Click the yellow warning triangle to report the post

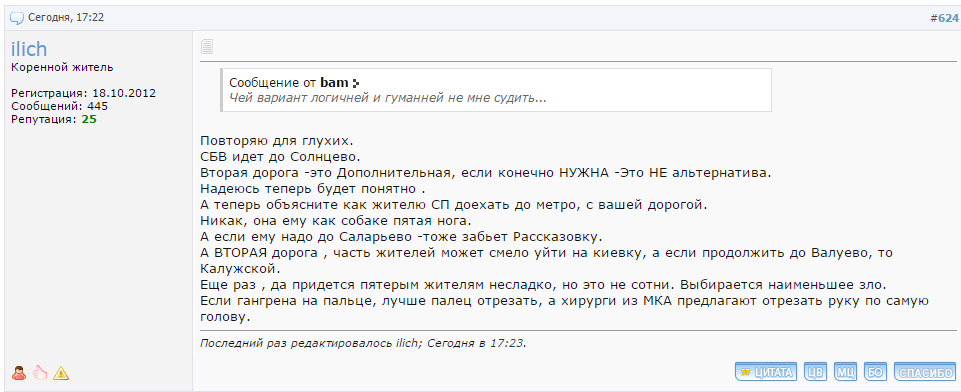pyautogui.click(x=61, y=372)
